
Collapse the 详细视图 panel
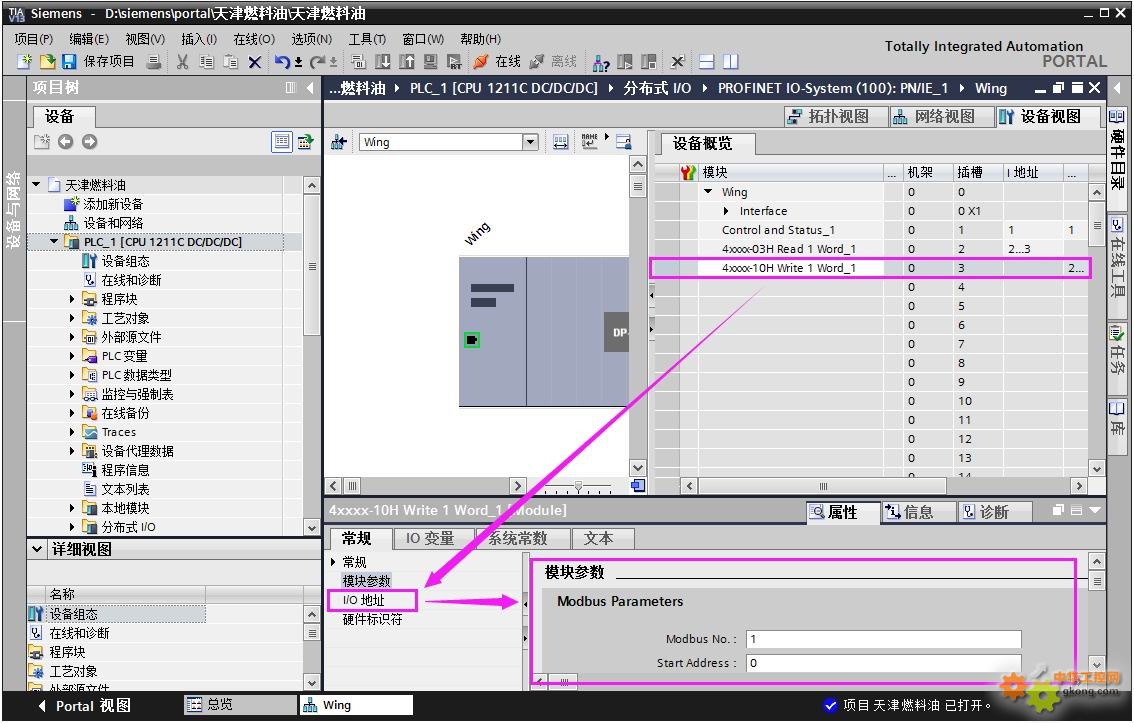[x=37, y=549]
